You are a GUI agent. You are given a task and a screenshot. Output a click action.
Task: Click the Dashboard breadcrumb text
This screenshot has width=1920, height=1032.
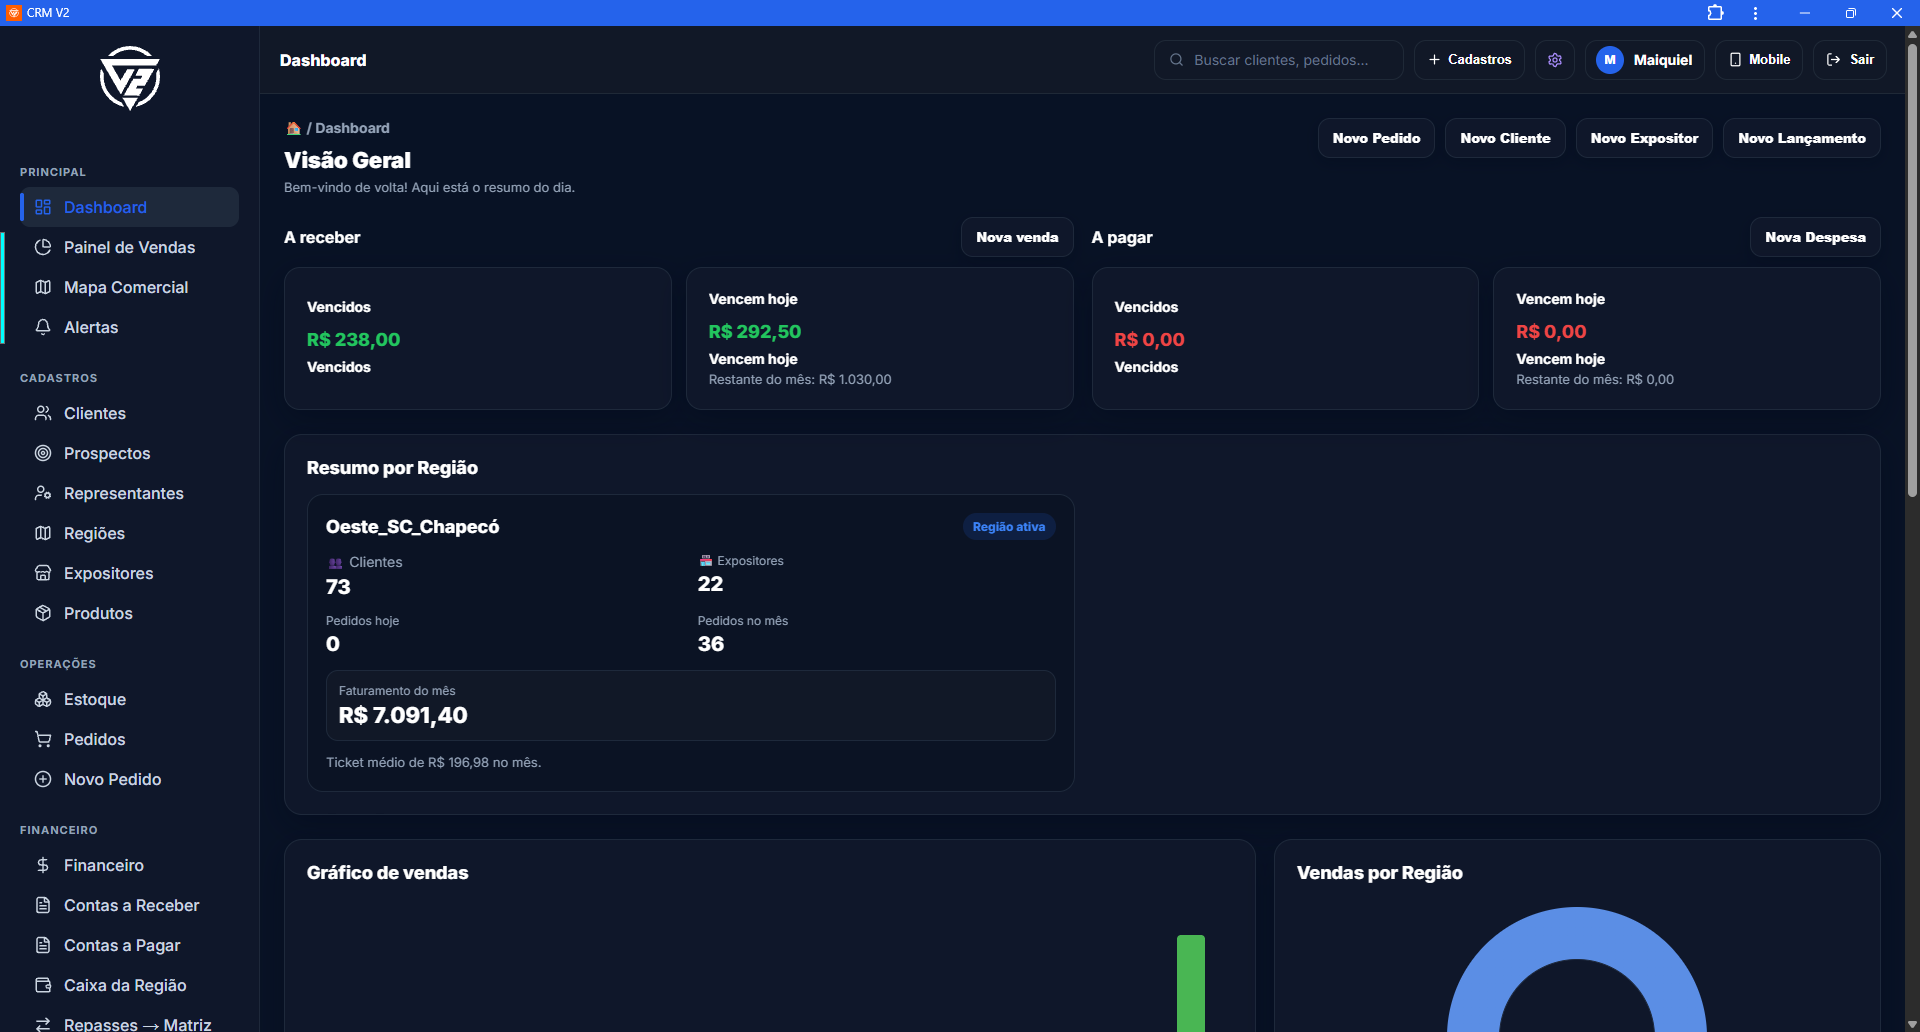click(x=352, y=128)
